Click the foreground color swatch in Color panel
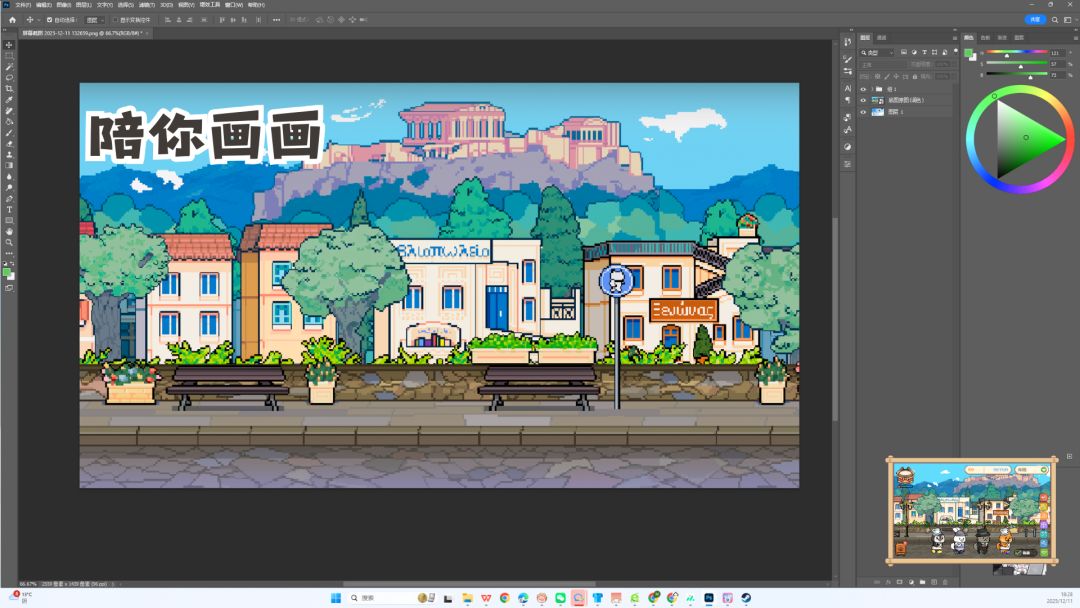Screen dimensions: 1080x608 coord(968,53)
